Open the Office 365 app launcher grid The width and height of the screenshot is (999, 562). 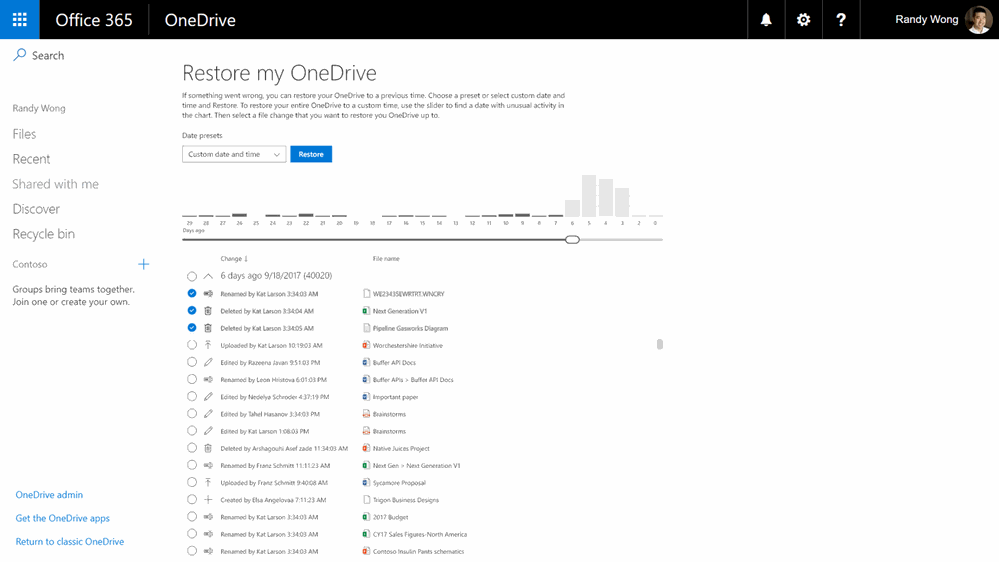click(x=20, y=20)
